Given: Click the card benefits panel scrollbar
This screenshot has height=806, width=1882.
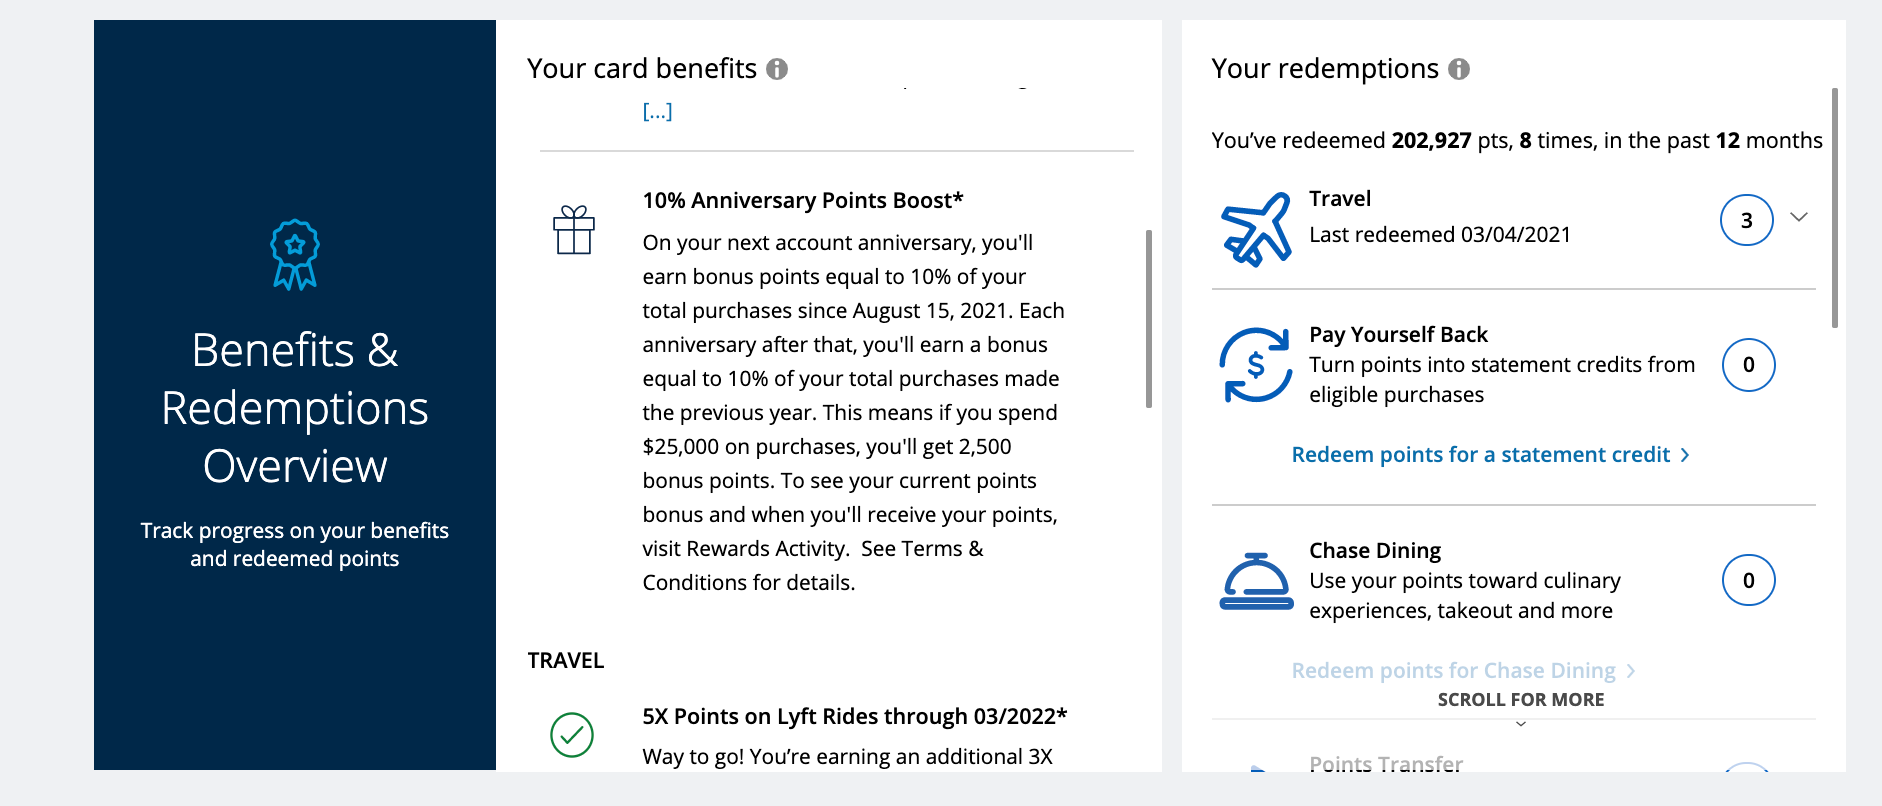Looking at the screenshot, I should click(x=1149, y=319).
